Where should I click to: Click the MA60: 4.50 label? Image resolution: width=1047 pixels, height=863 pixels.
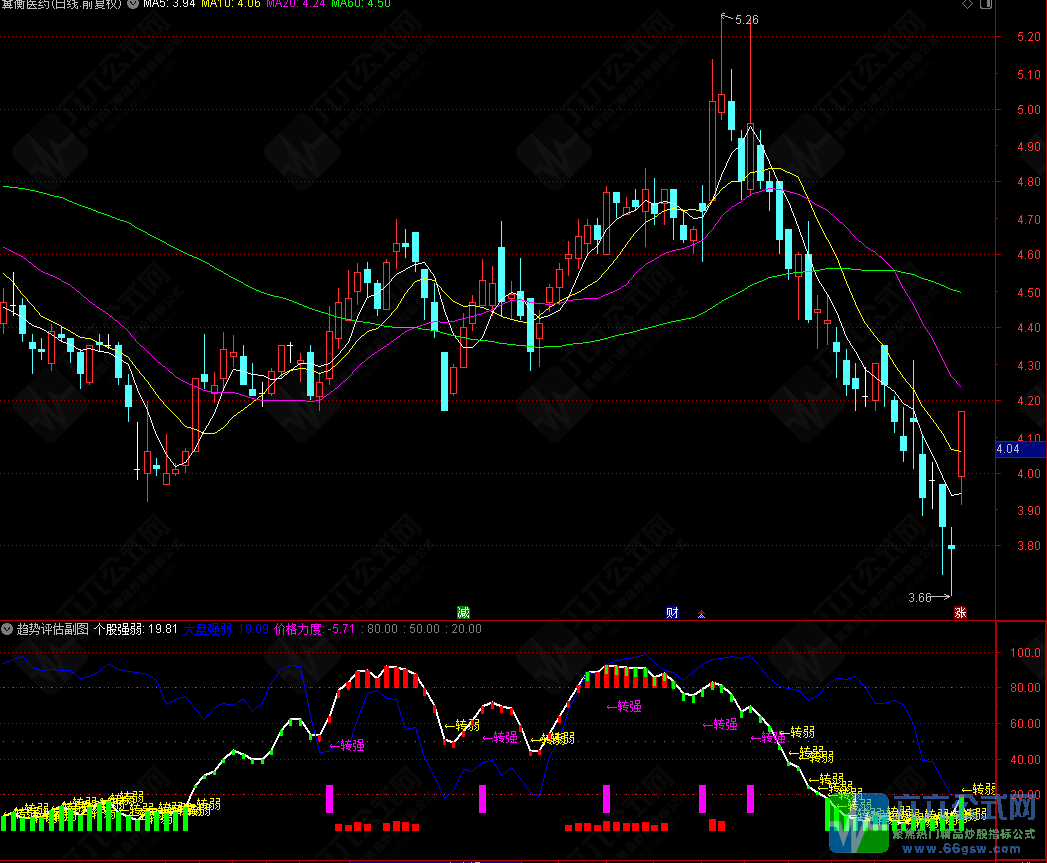tap(361, 3)
